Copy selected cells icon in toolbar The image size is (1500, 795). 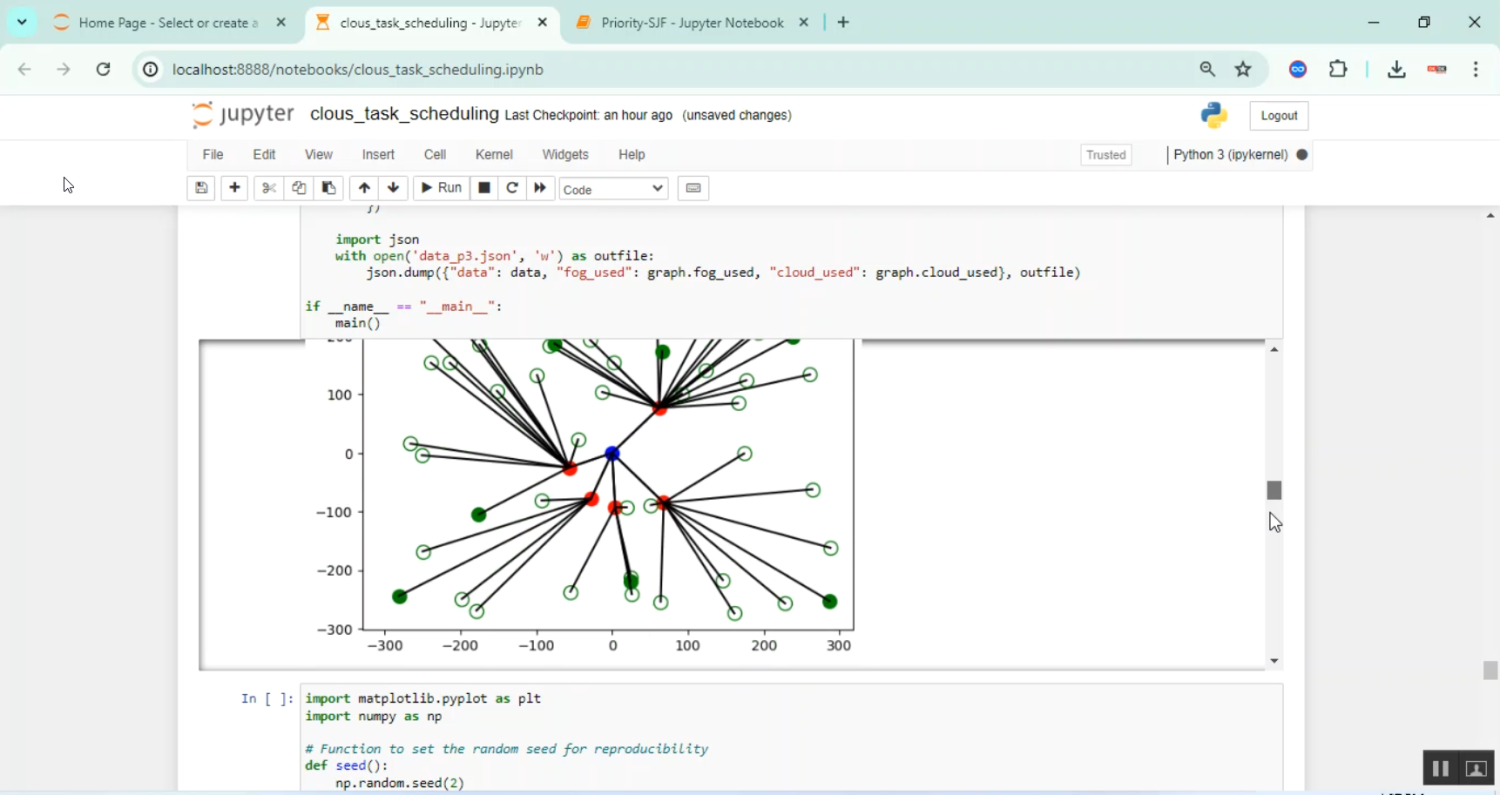[x=298, y=188]
